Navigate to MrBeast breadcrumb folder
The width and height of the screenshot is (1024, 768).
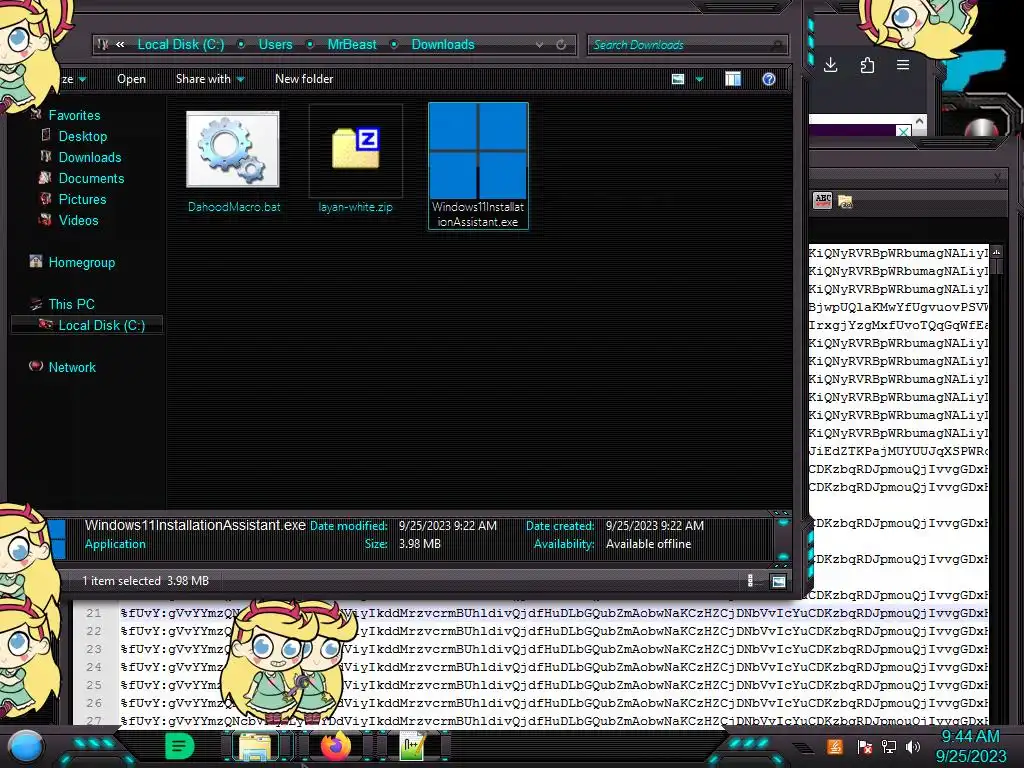(x=351, y=44)
